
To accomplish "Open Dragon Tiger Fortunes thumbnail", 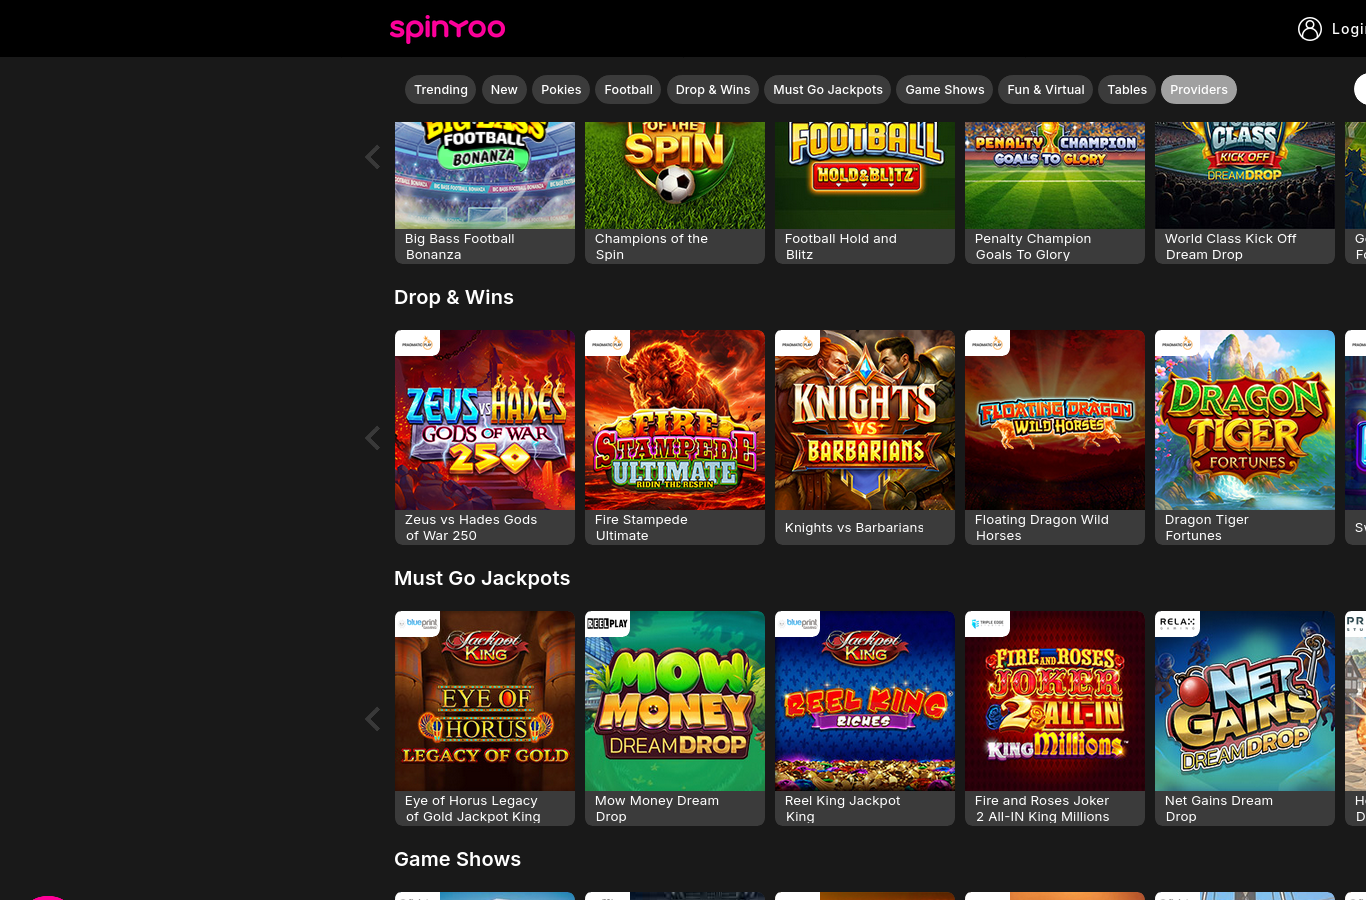I will point(1245,420).
